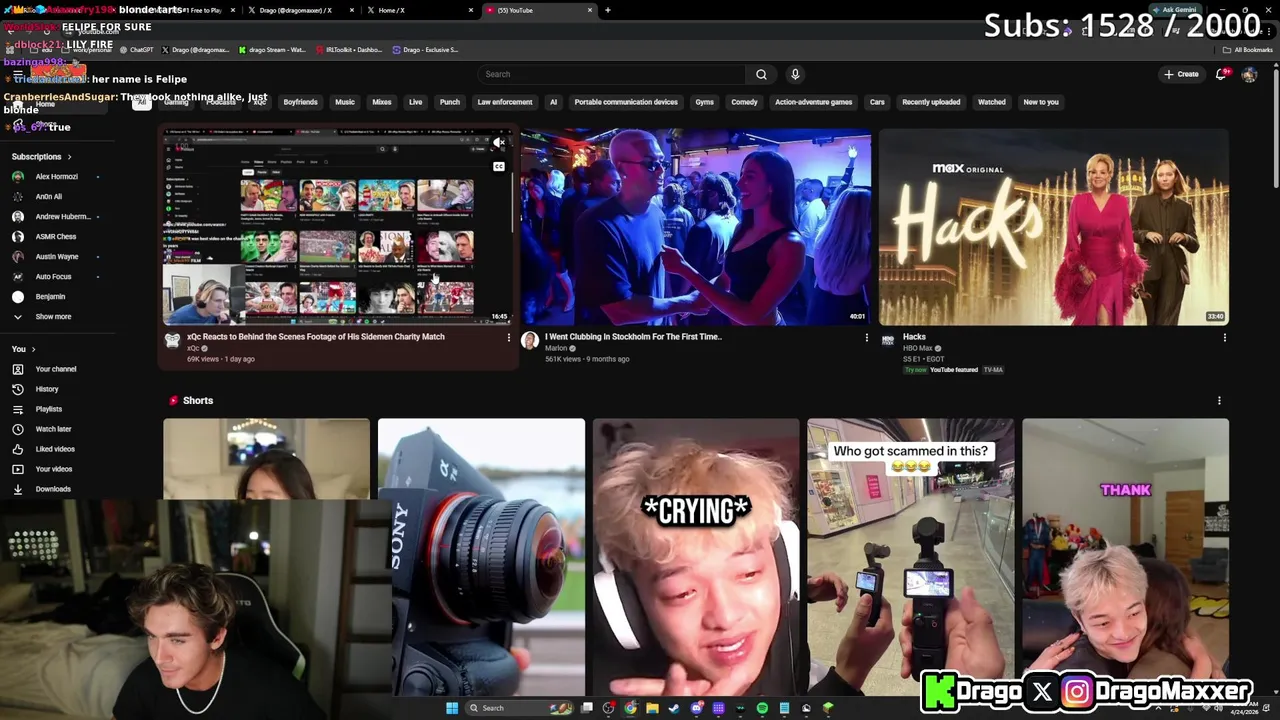The height and width of the screenshot is (720, 1280).
Task: Play the *CRYING* short
Action: pos(696,557)
